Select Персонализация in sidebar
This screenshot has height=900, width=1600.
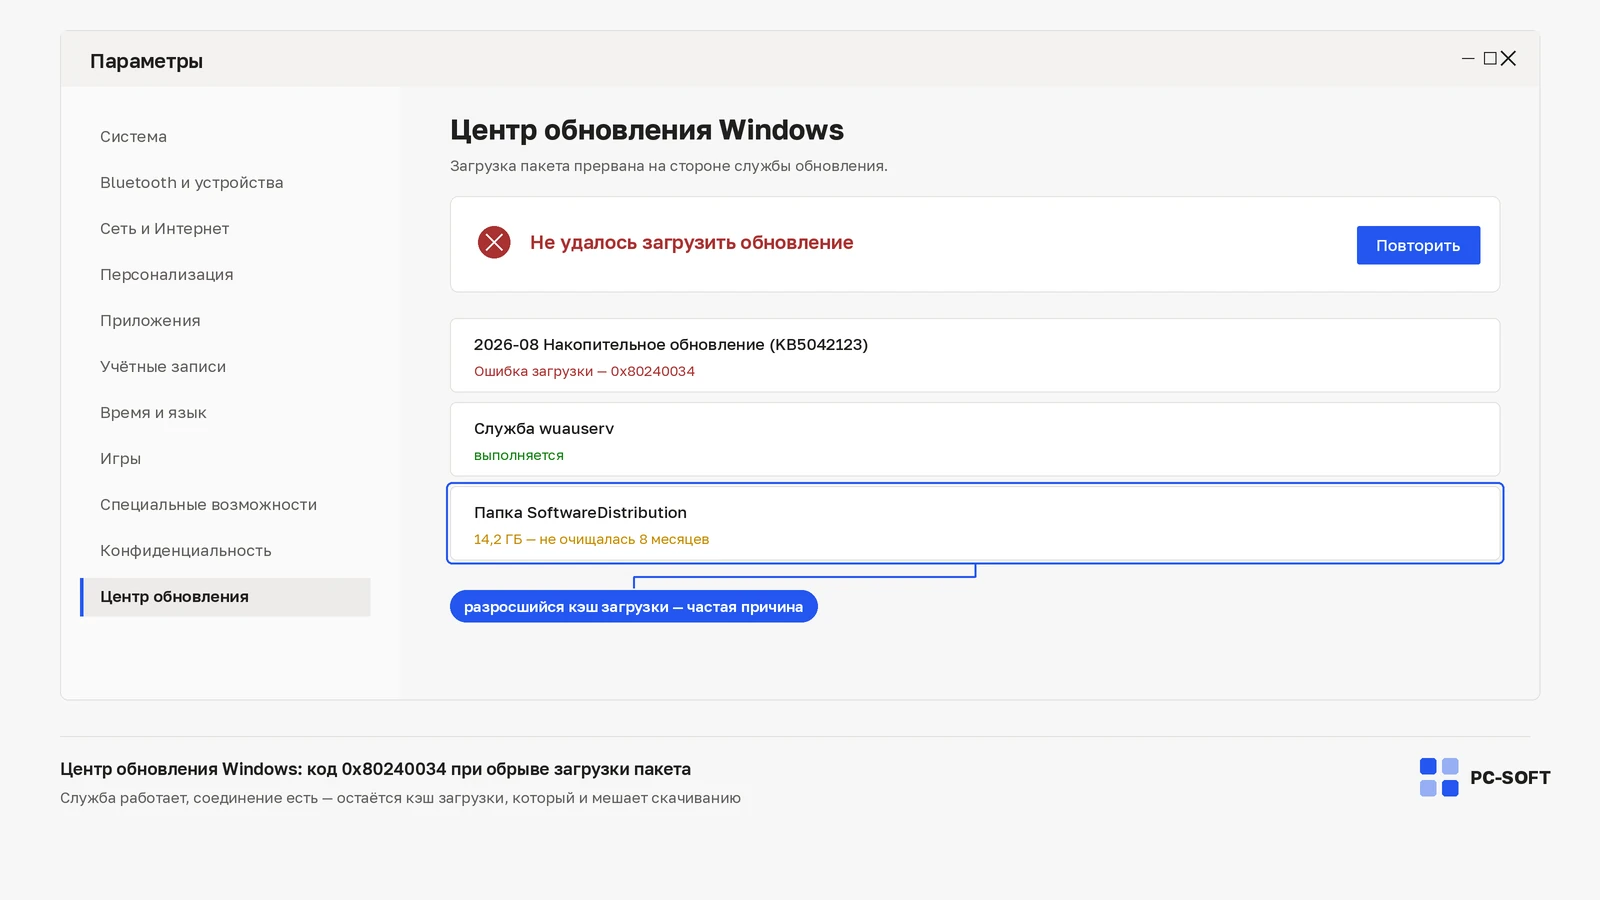coord(166,275)
